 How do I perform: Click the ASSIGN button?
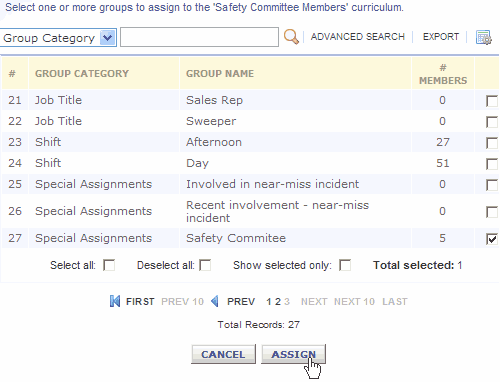tap(293, 354)
